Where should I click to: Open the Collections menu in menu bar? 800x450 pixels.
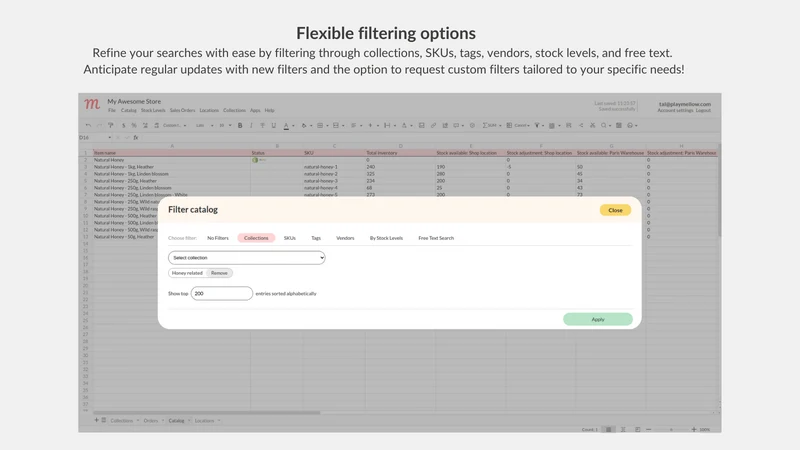pos(234,110)
